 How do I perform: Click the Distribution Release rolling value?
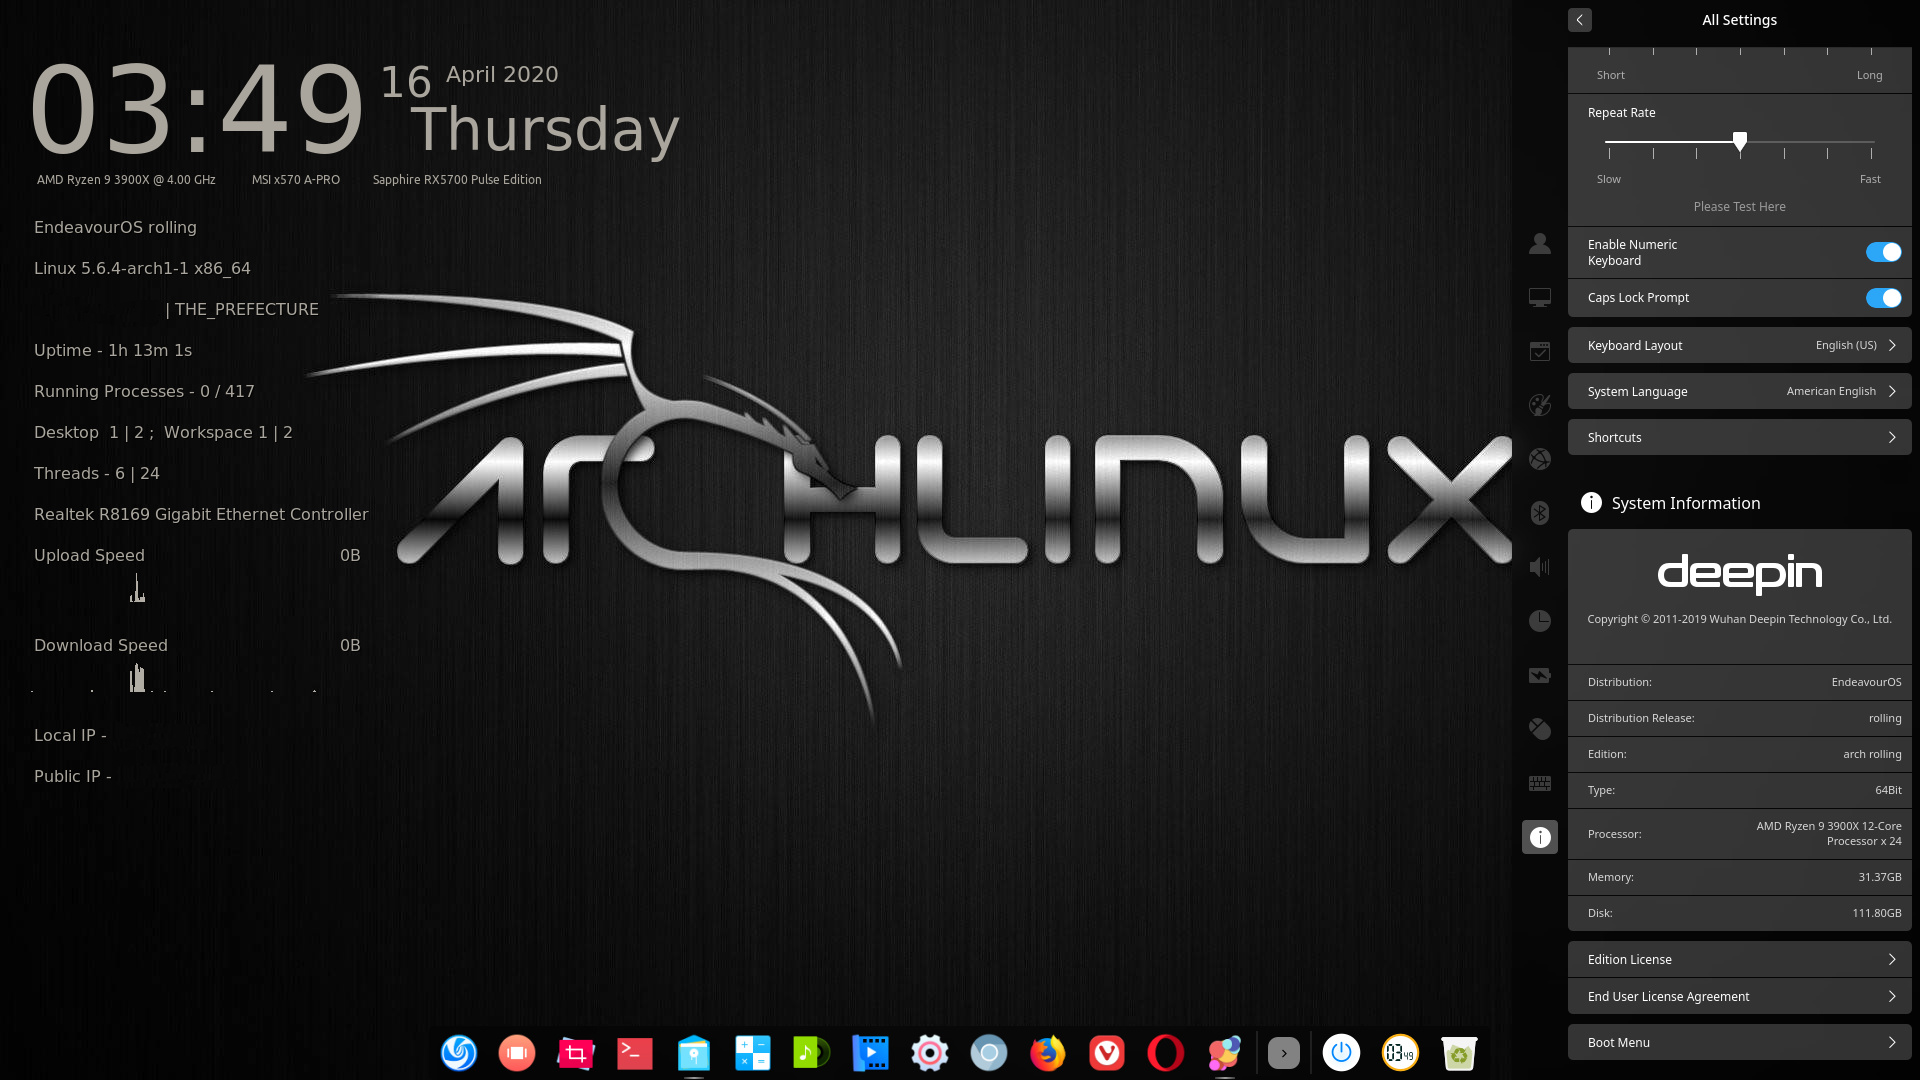click(1885, 718)
